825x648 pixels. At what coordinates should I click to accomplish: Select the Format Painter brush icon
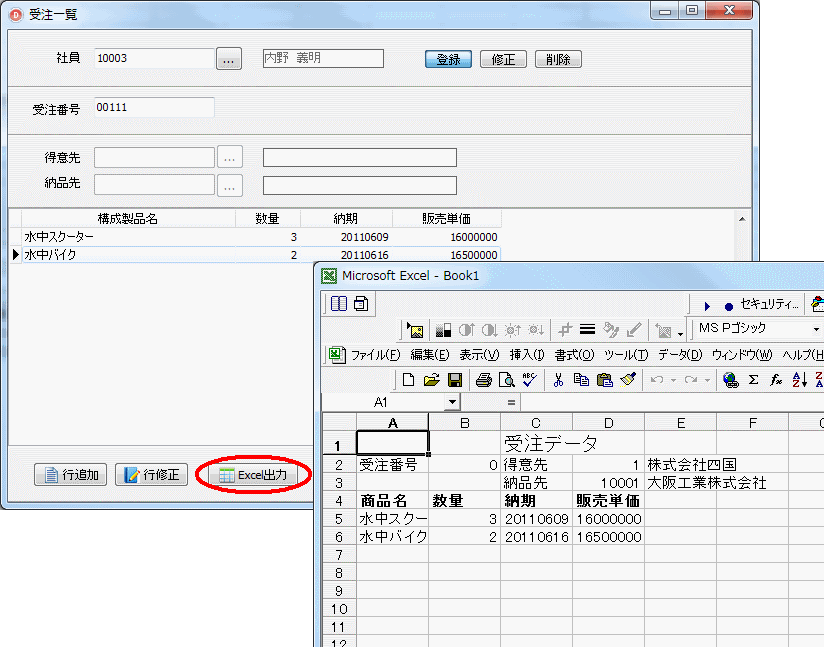pos(628,379)
